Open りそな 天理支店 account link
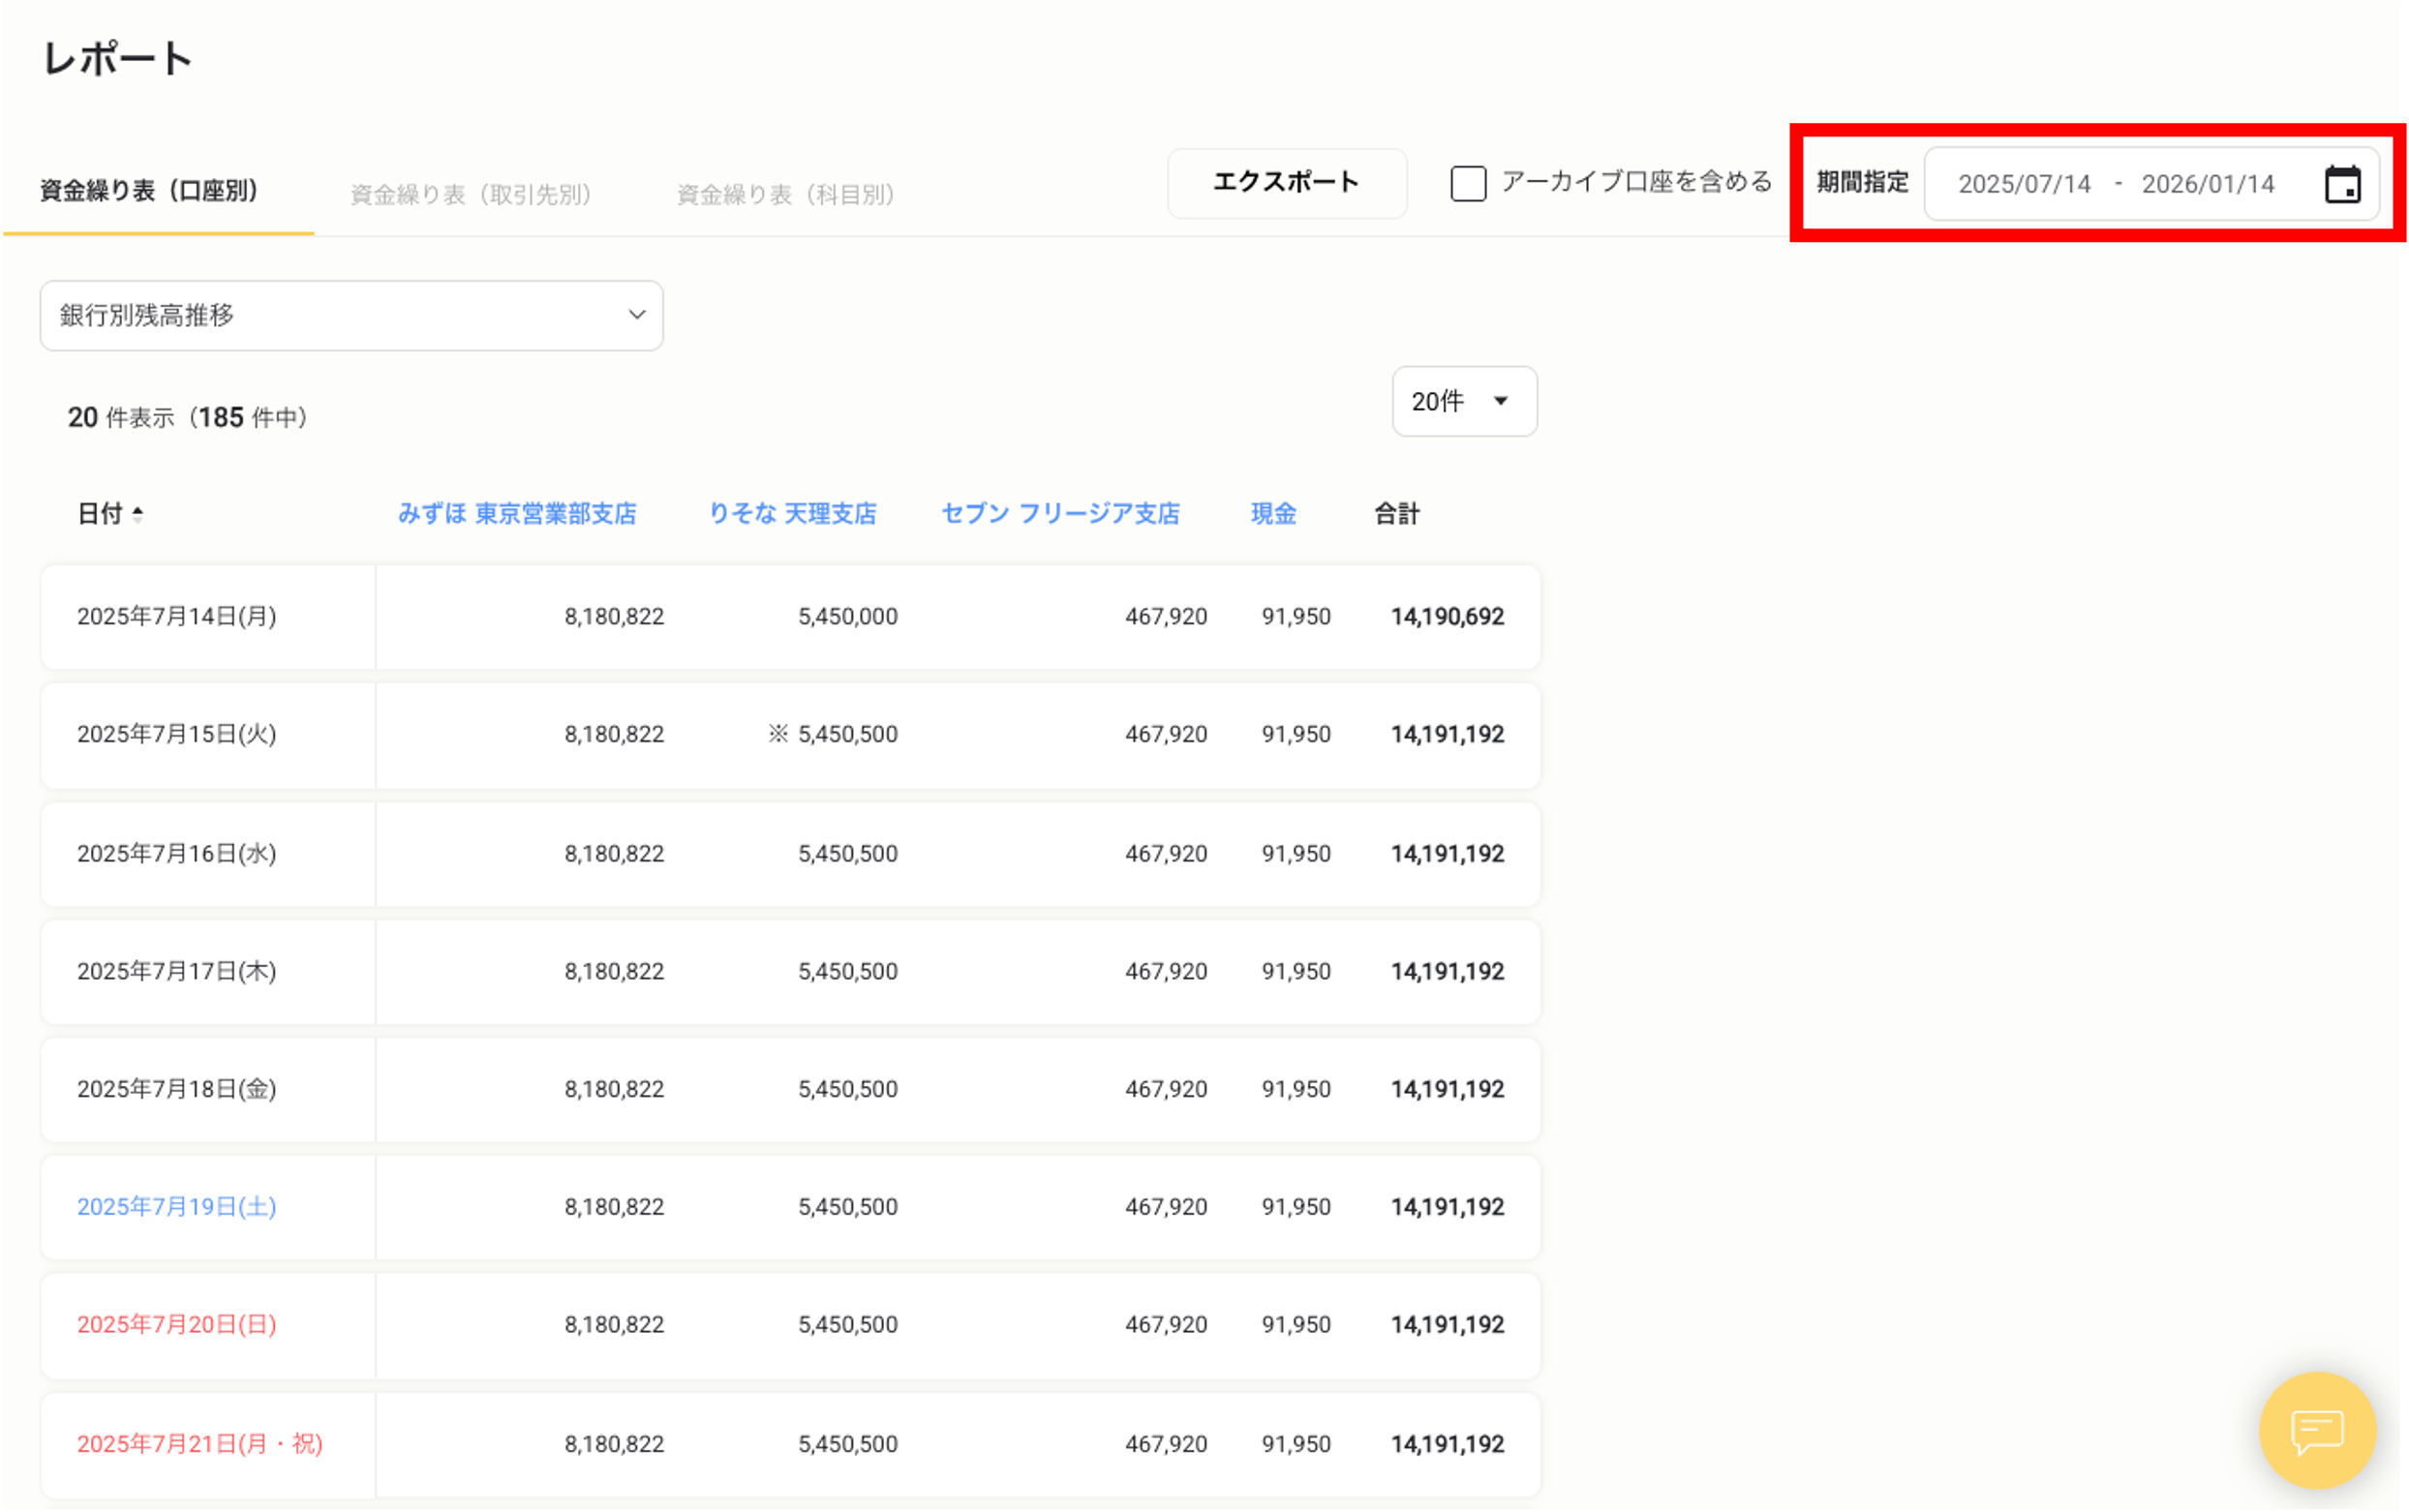Screen dimensions: 2409x1512 792,514
